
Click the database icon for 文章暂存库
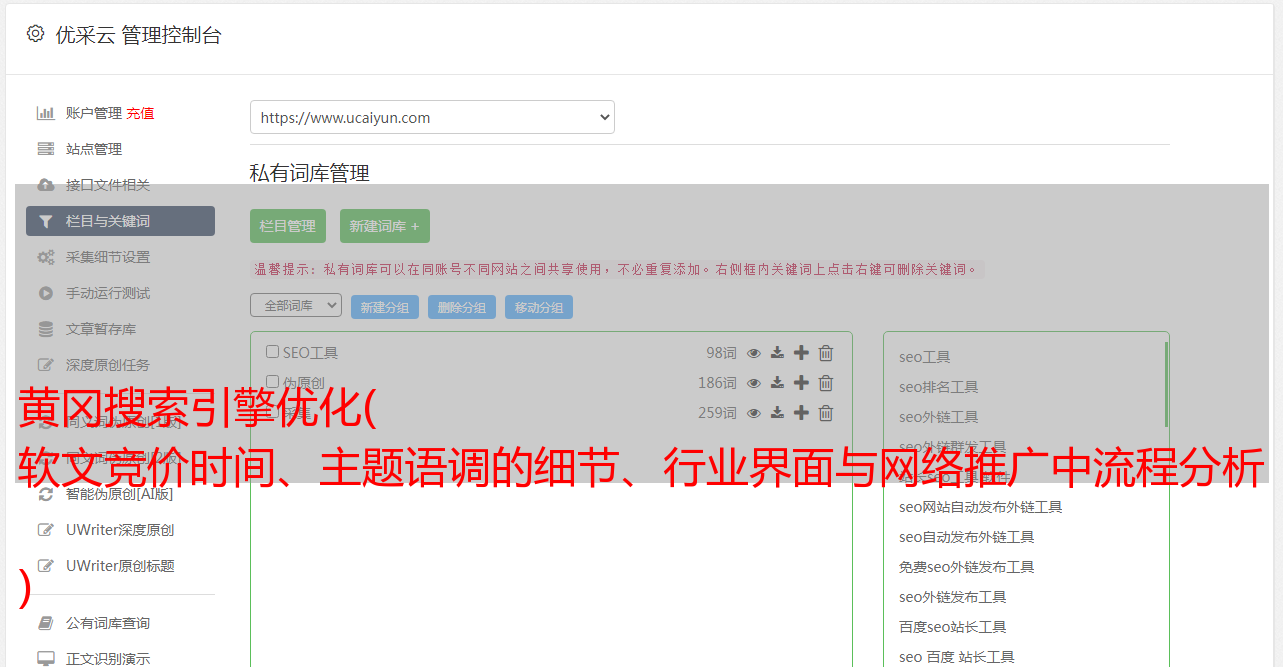click(45, 329)
